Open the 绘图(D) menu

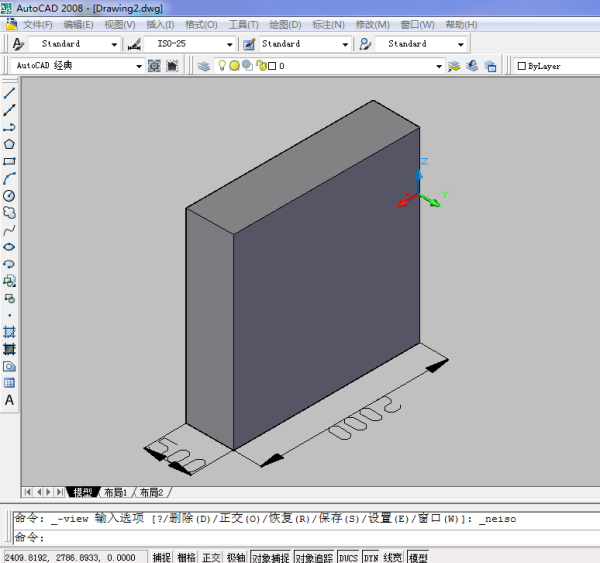[x=285, y=25]
